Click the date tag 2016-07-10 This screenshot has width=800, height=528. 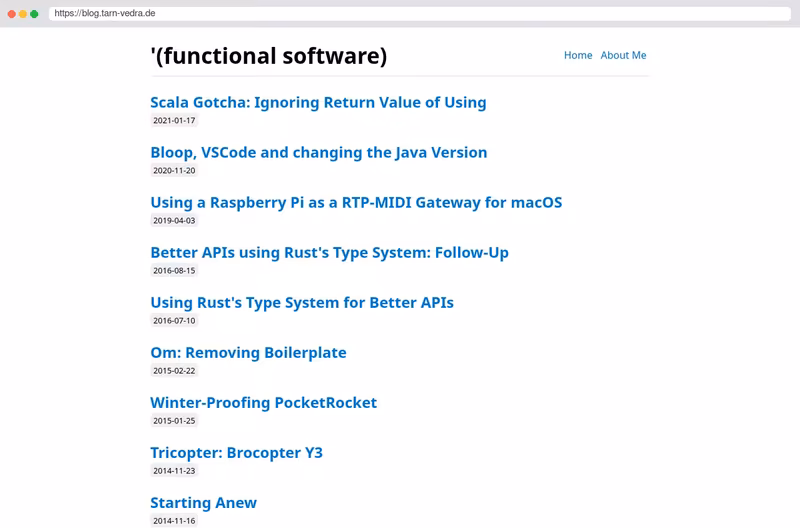pos(174,320)
